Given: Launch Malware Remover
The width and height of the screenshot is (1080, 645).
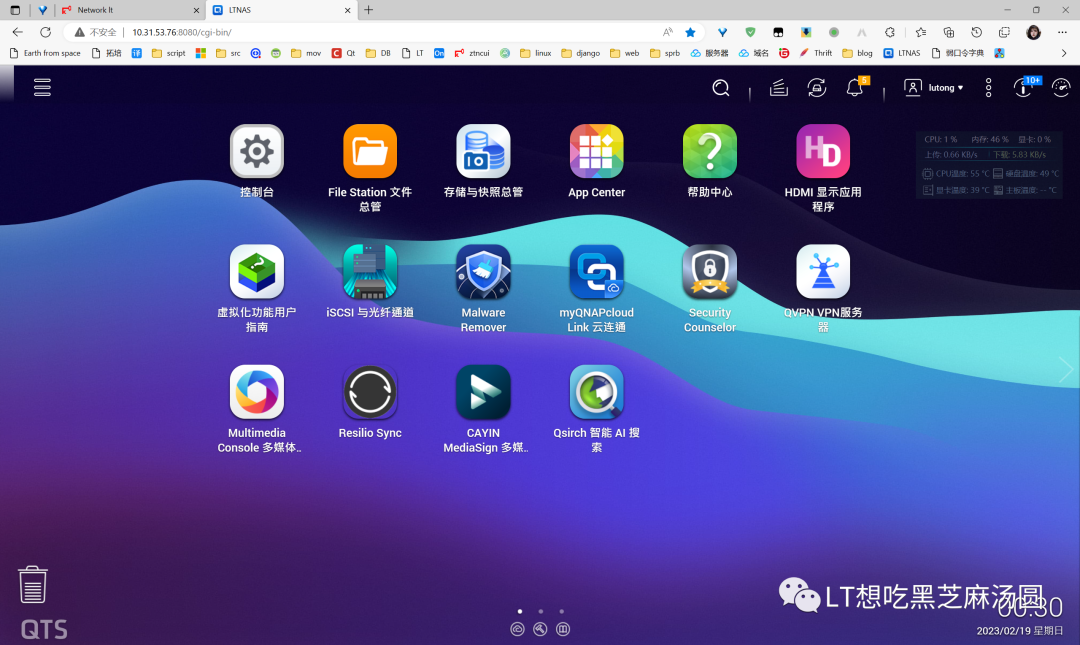Looking at the screenshot, I should [x=483, y=272].
